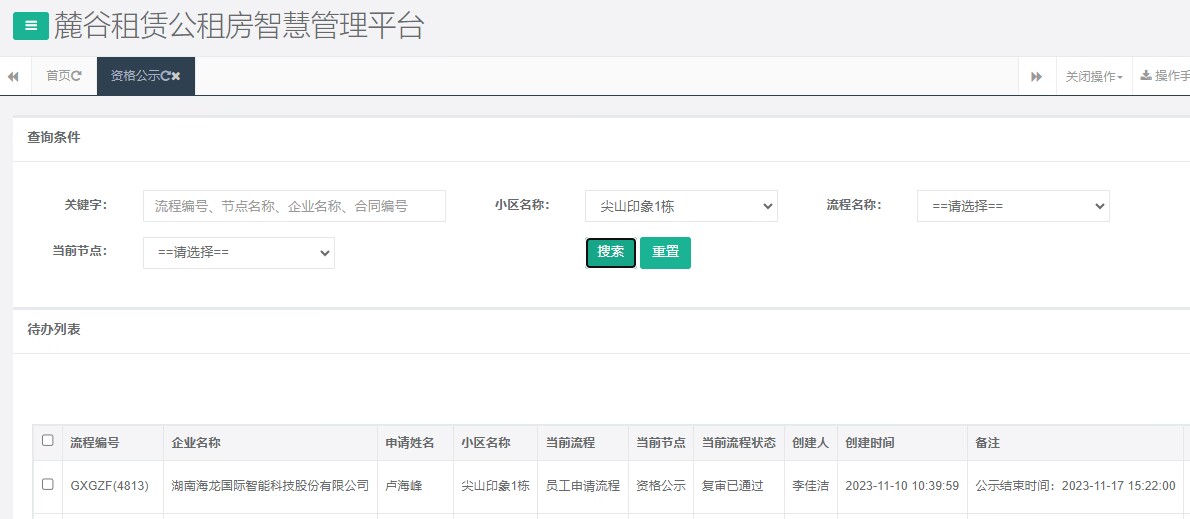Click the 创建时间 column header
Screen dimensions: 1190x519
pos(870,443)
